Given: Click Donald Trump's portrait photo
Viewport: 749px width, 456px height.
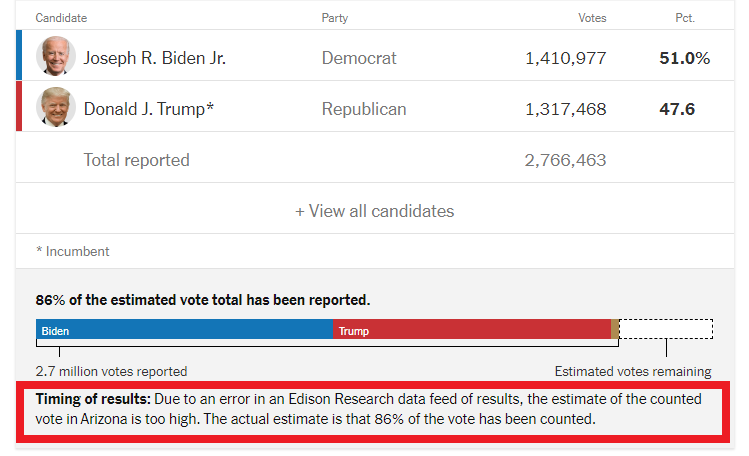Looking at the screenshot, I should tap(56, 107).
